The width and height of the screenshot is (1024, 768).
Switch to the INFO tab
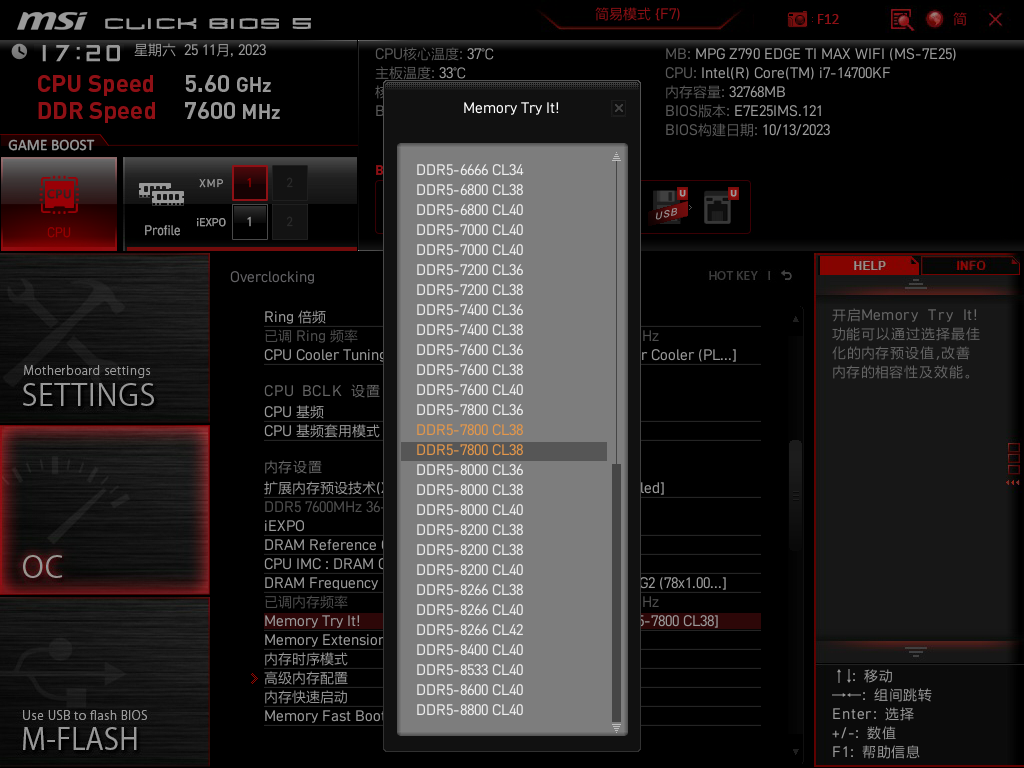970,266
